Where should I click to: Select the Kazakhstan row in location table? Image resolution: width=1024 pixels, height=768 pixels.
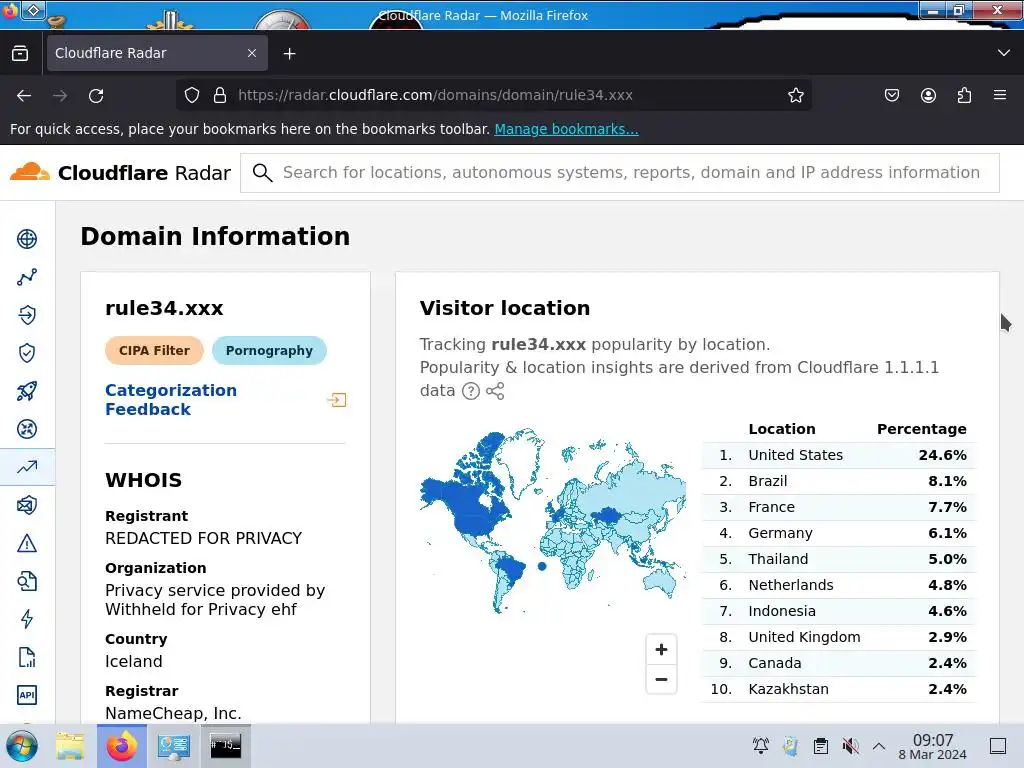(839, 689)
